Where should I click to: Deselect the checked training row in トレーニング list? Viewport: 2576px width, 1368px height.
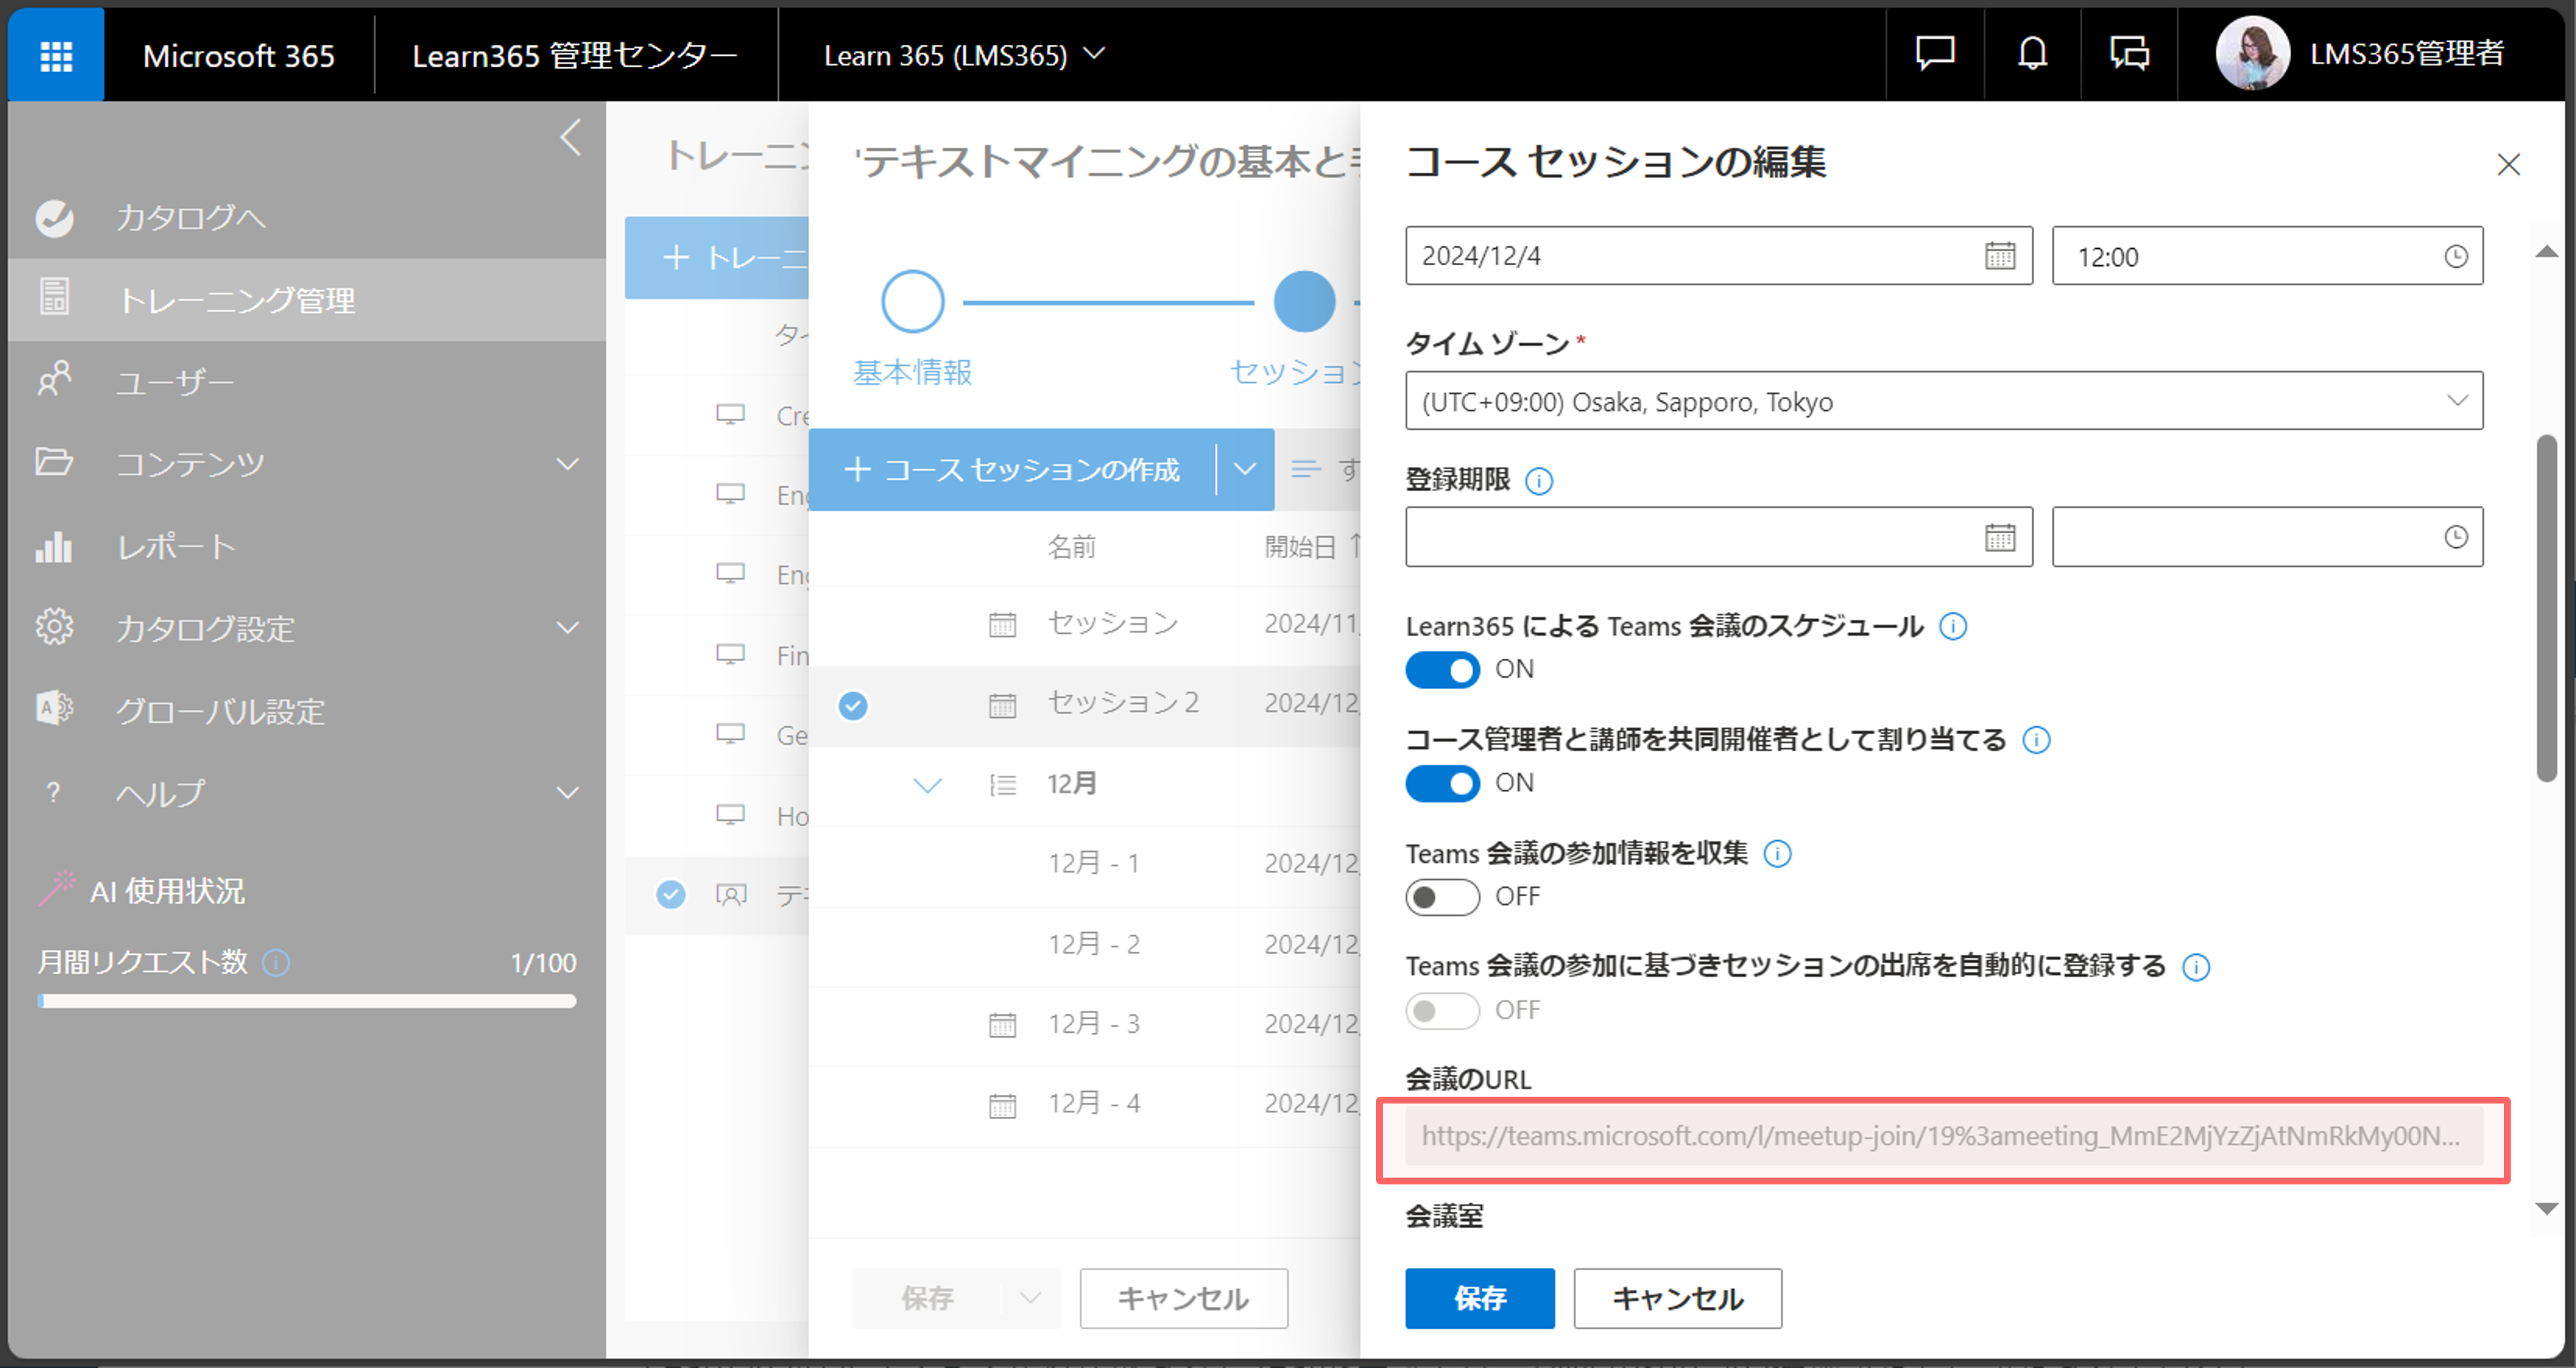coord(671,894)
